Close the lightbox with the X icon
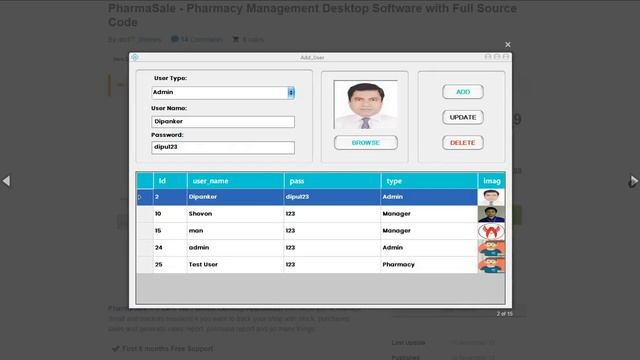640x360 pixels. [x=508, y=44]
